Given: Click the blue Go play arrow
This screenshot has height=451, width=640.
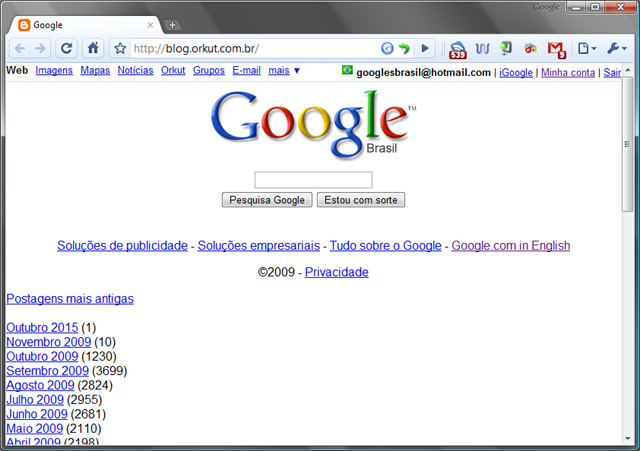Looking at the screenshot, I should (x=424, y=49).
